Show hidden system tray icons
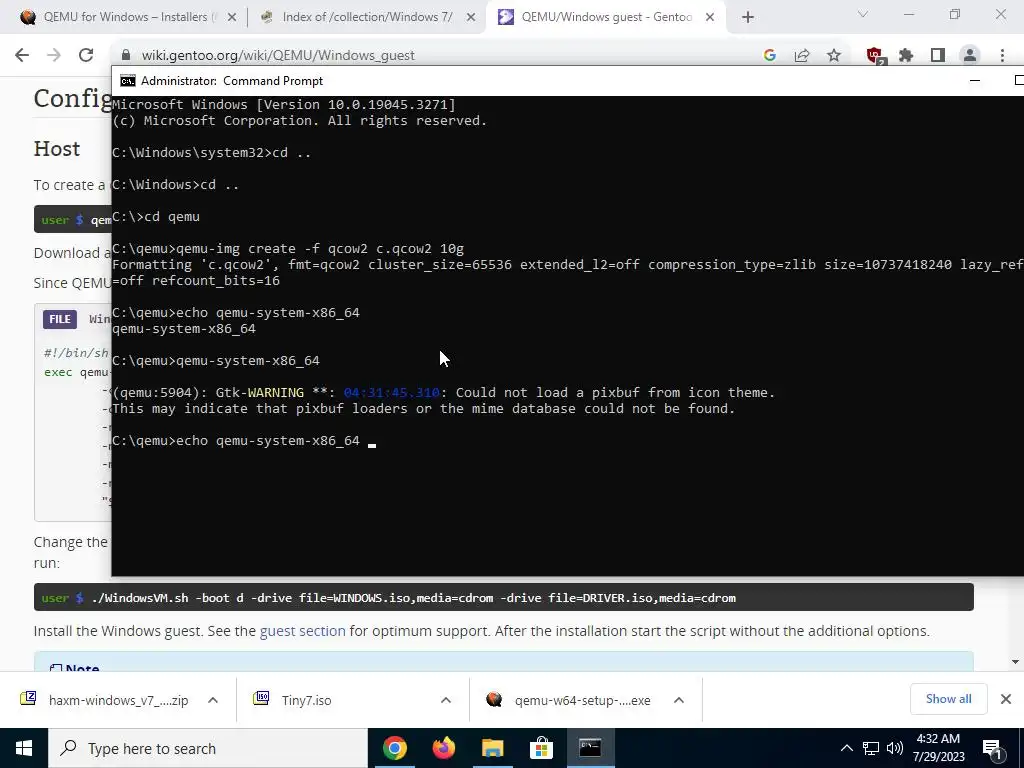 coord(846,748)
